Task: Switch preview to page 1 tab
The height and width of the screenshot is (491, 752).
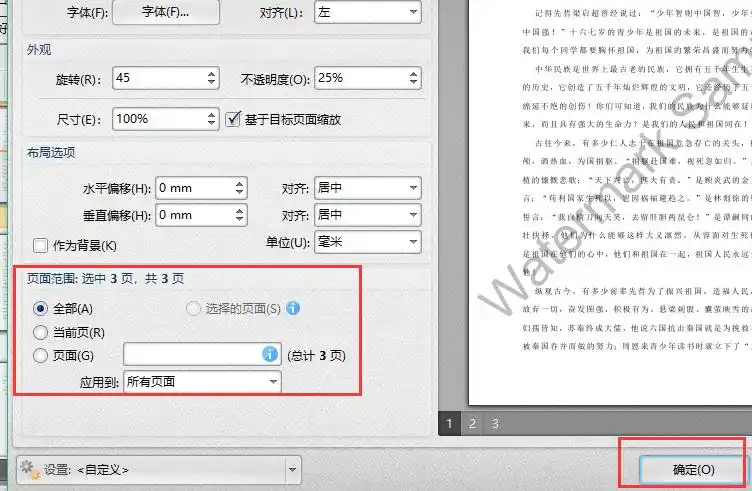Action: click(x=449, y=423)
